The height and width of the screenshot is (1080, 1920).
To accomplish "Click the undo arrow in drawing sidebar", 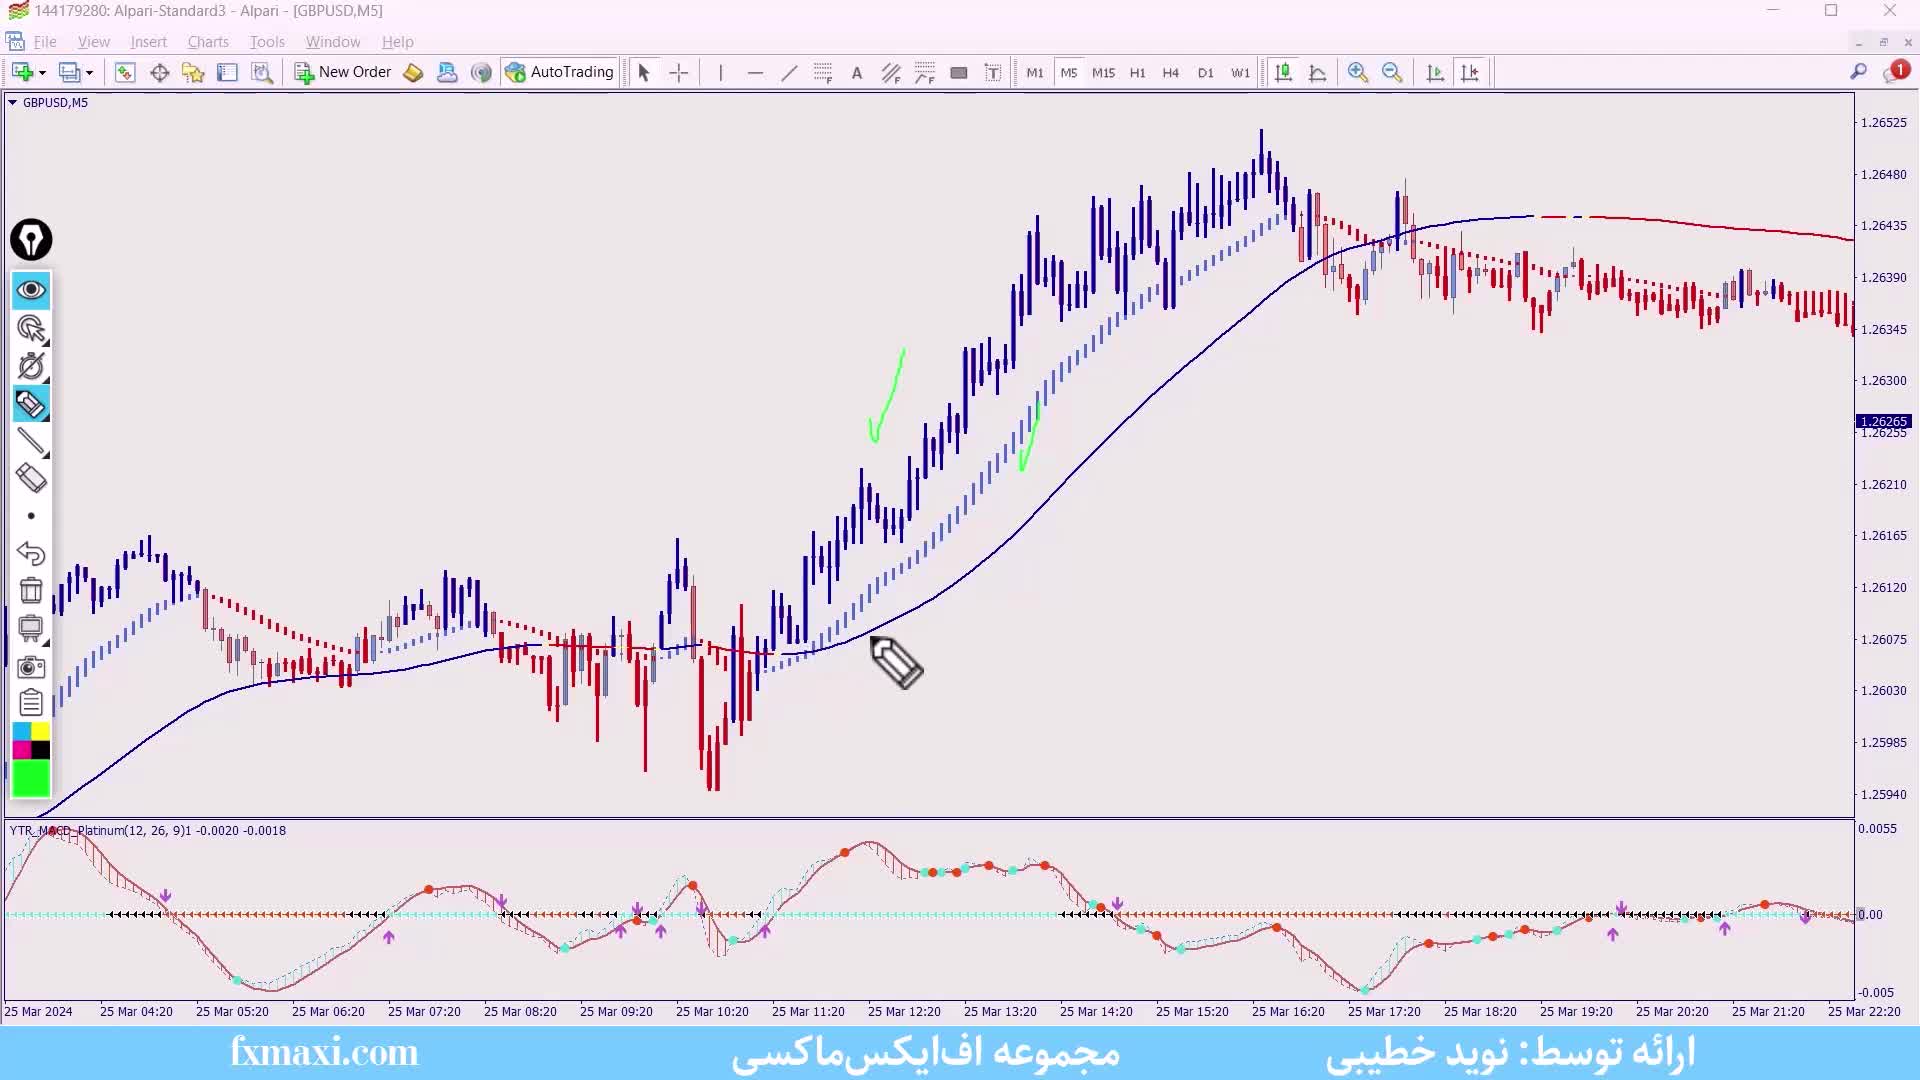I will click(x=31, y=553).
